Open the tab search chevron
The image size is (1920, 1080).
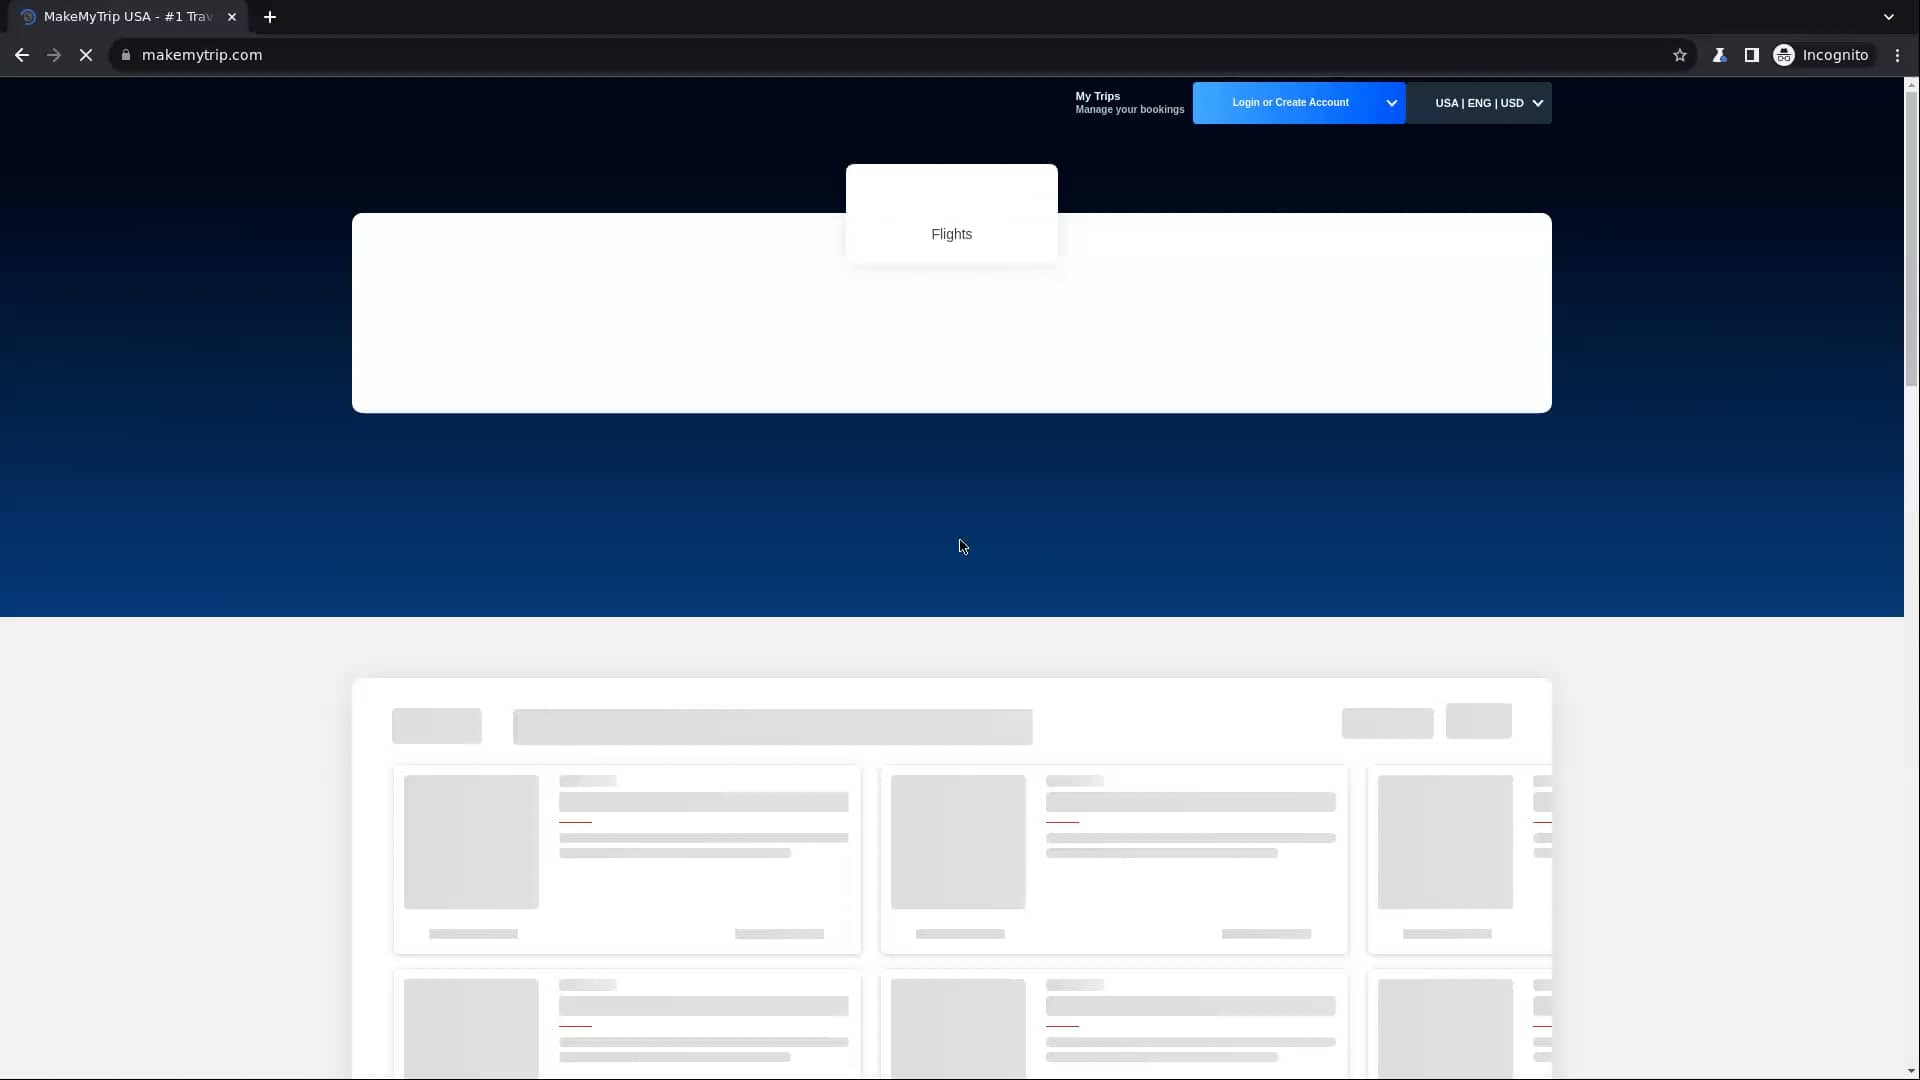point(1888,16)
